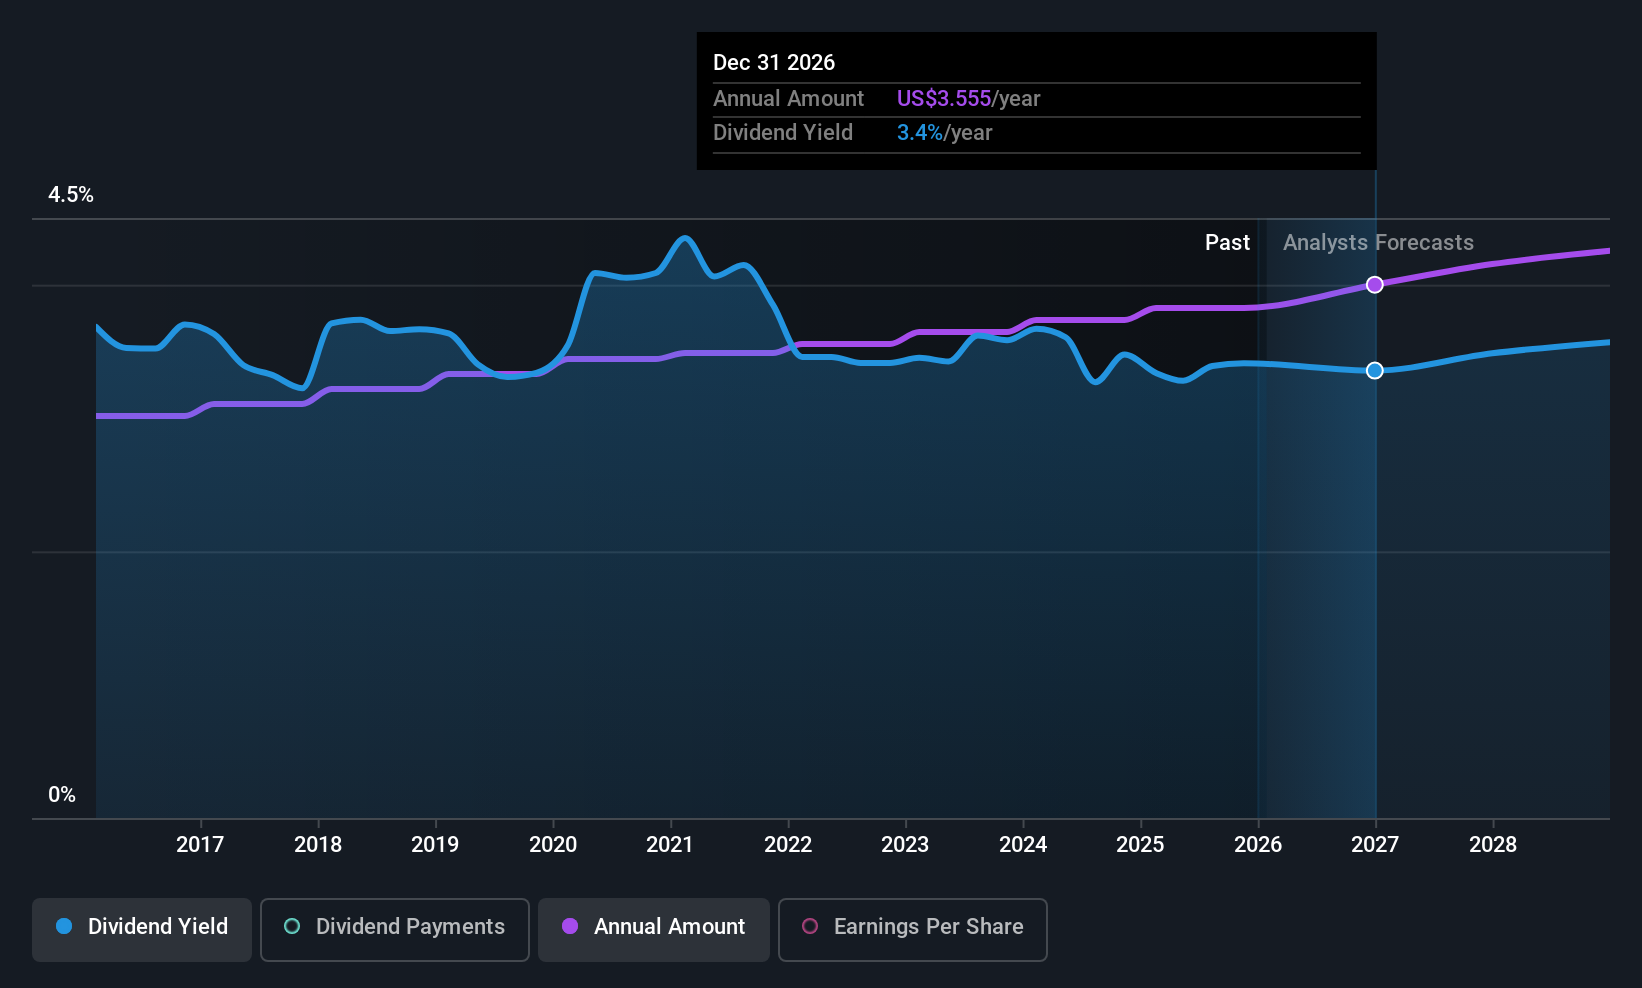Viewport: 1642px width, 988px height.
Task: Click the 4.5% y-axis label
Action: (71, 195)
